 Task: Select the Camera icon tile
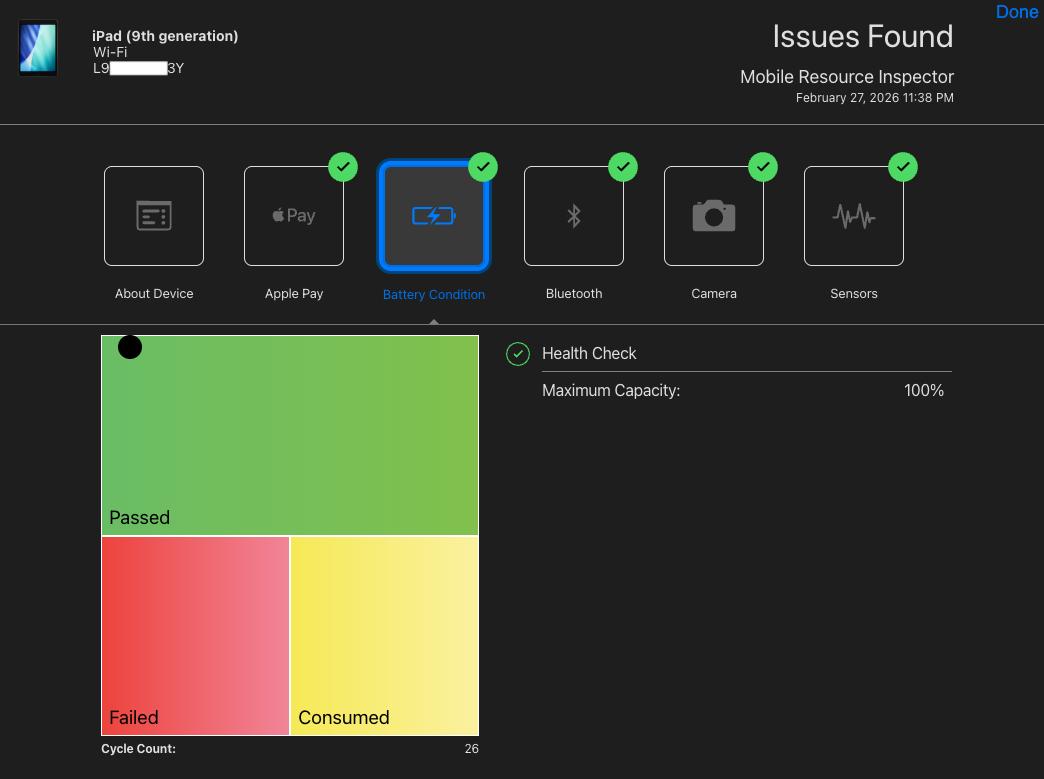[714, 216]
